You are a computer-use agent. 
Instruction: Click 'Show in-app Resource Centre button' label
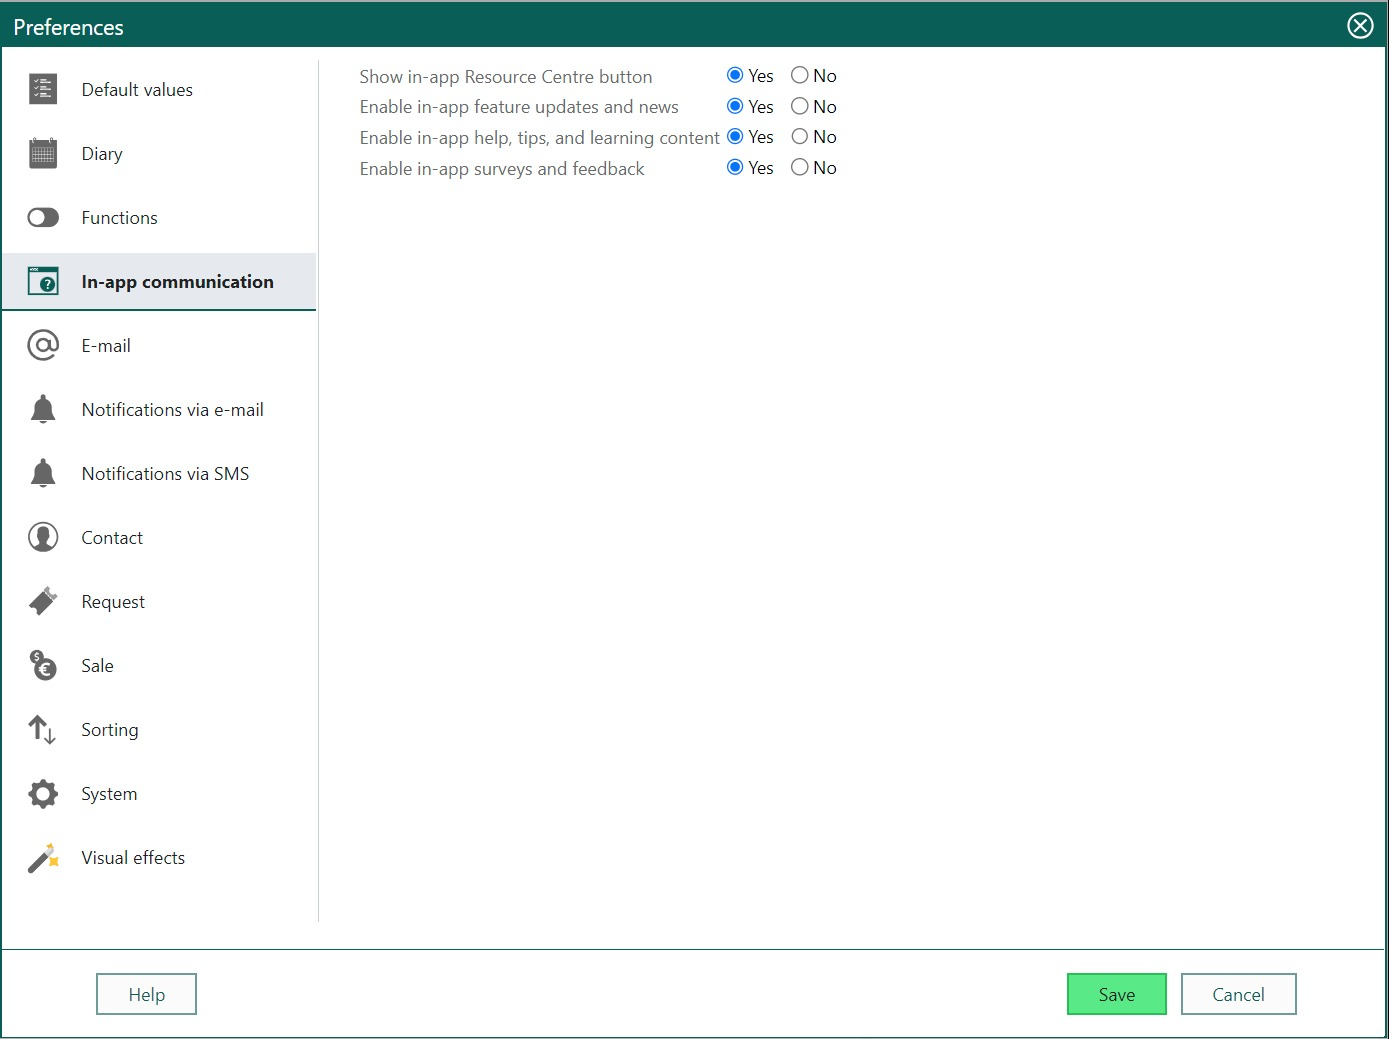506,77
